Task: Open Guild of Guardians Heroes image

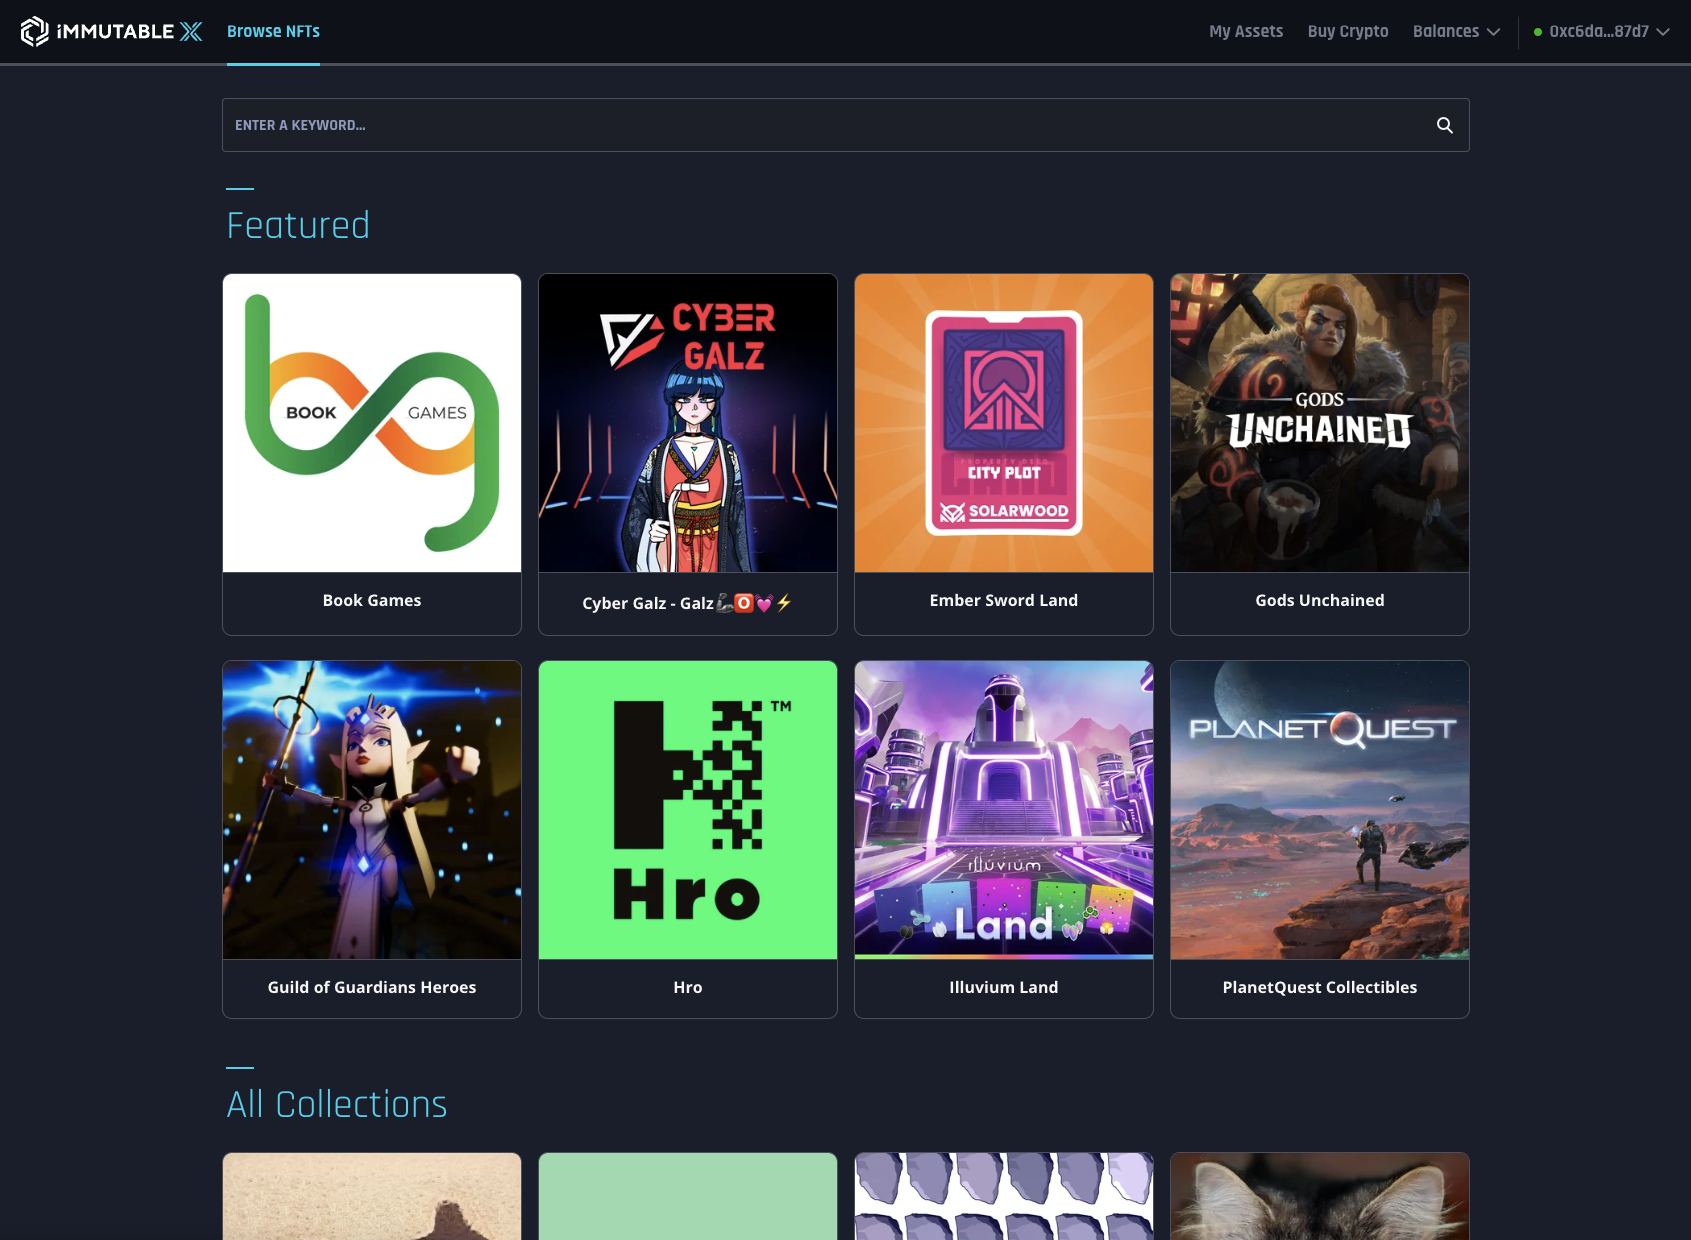Action: pos(372,810)
